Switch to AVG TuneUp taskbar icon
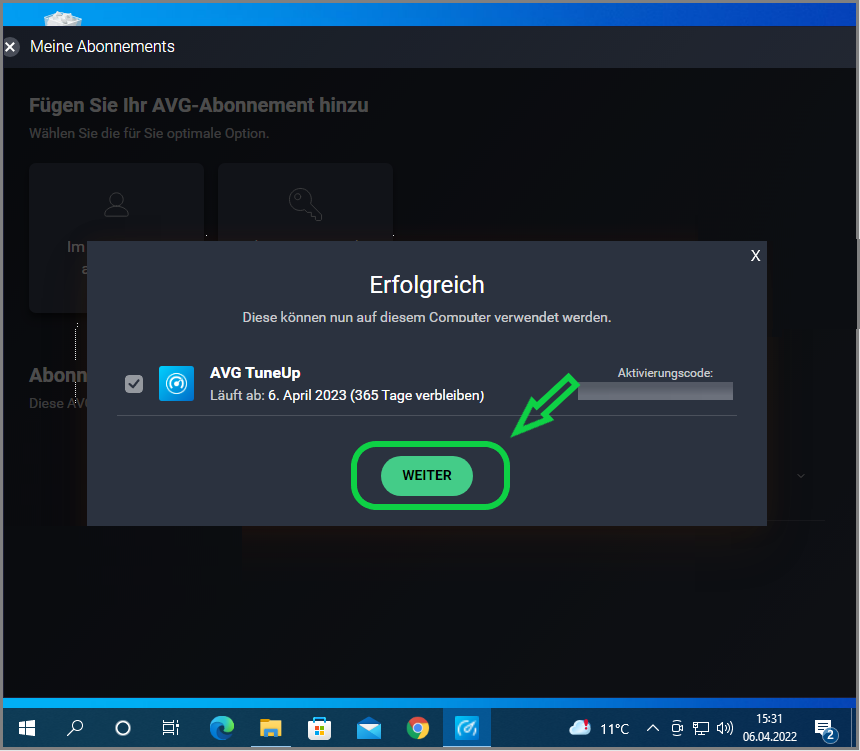 467,729
